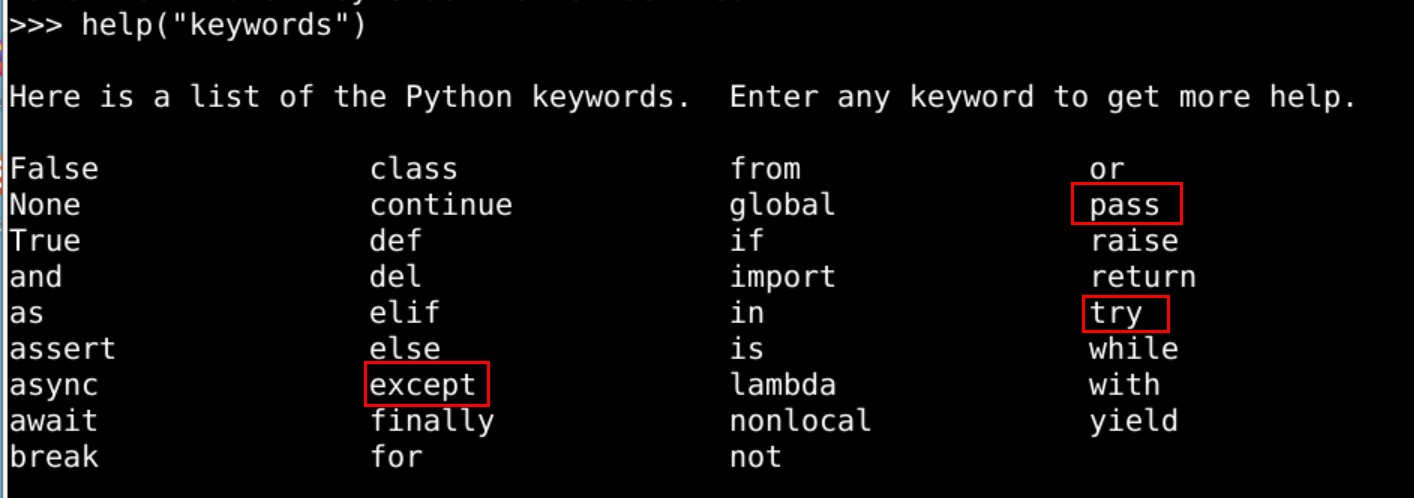The height and width of the screenshot is (498, 1414).
Task: Select the 'assert' keyword
Action: point(63,349)
